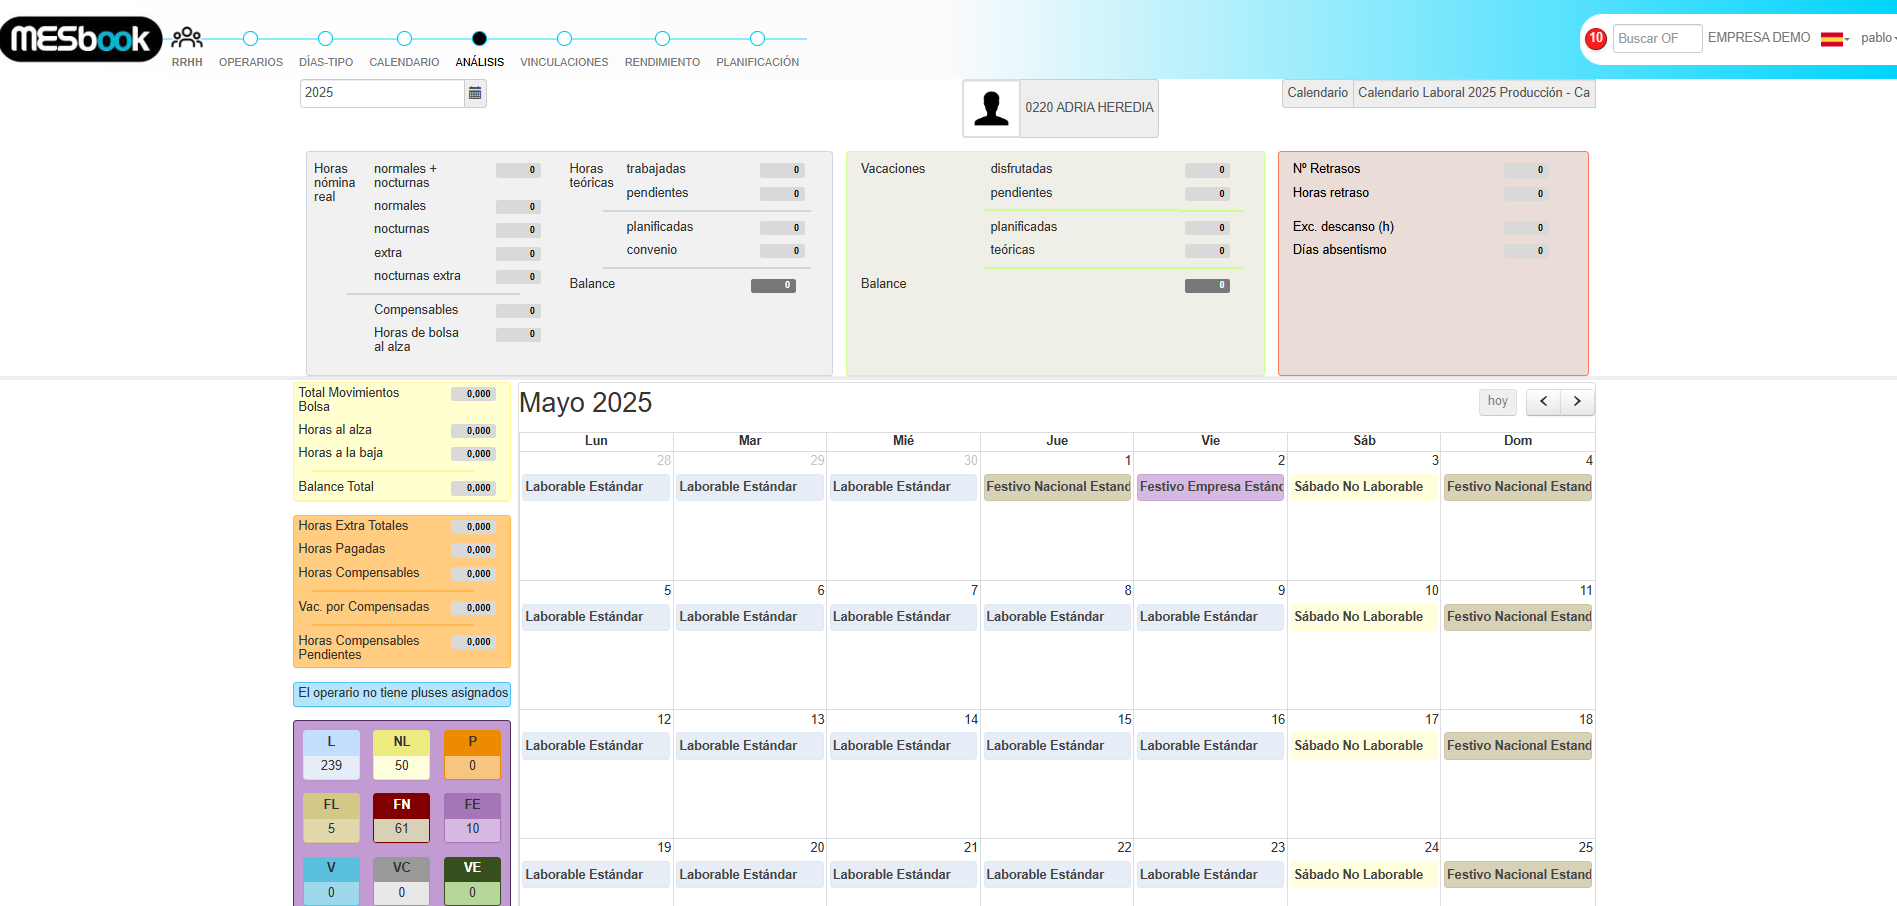Select the dark red FN legend swatch

[401, 805]
